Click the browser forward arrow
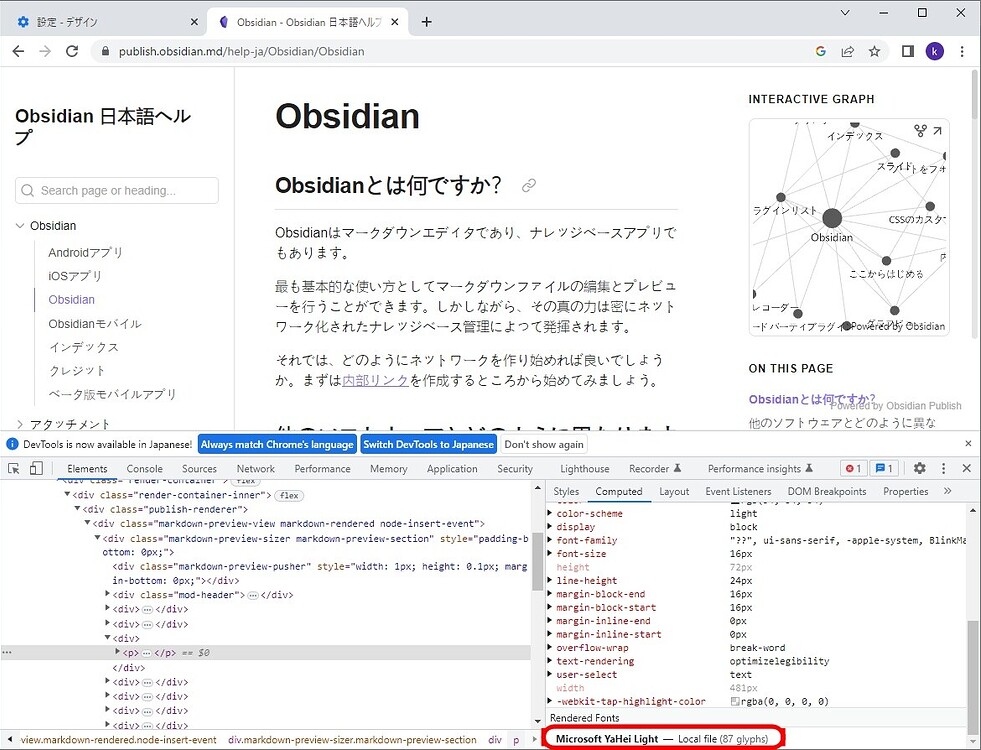Viewport: 981px width, 750px height. (x=45, y=51)
